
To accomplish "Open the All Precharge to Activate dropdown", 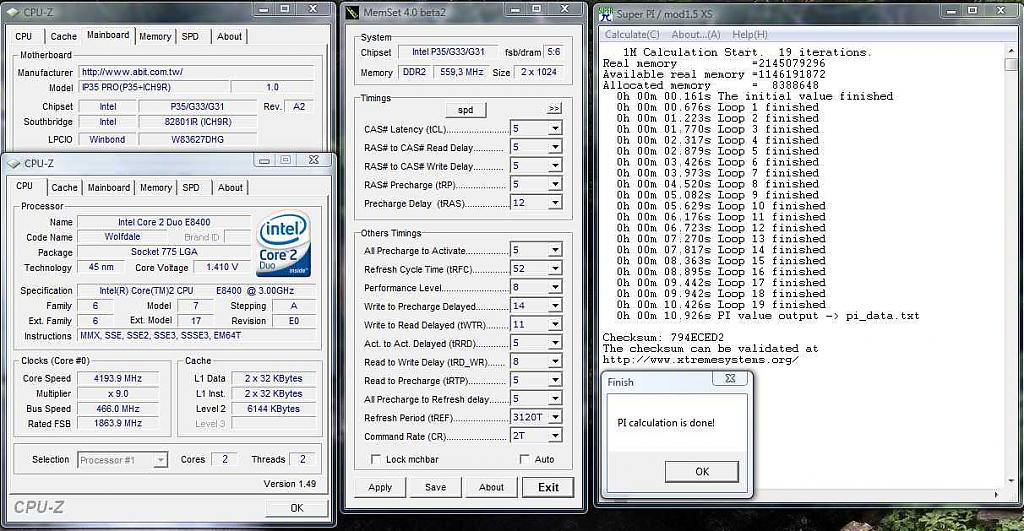I will pos(554,250).
